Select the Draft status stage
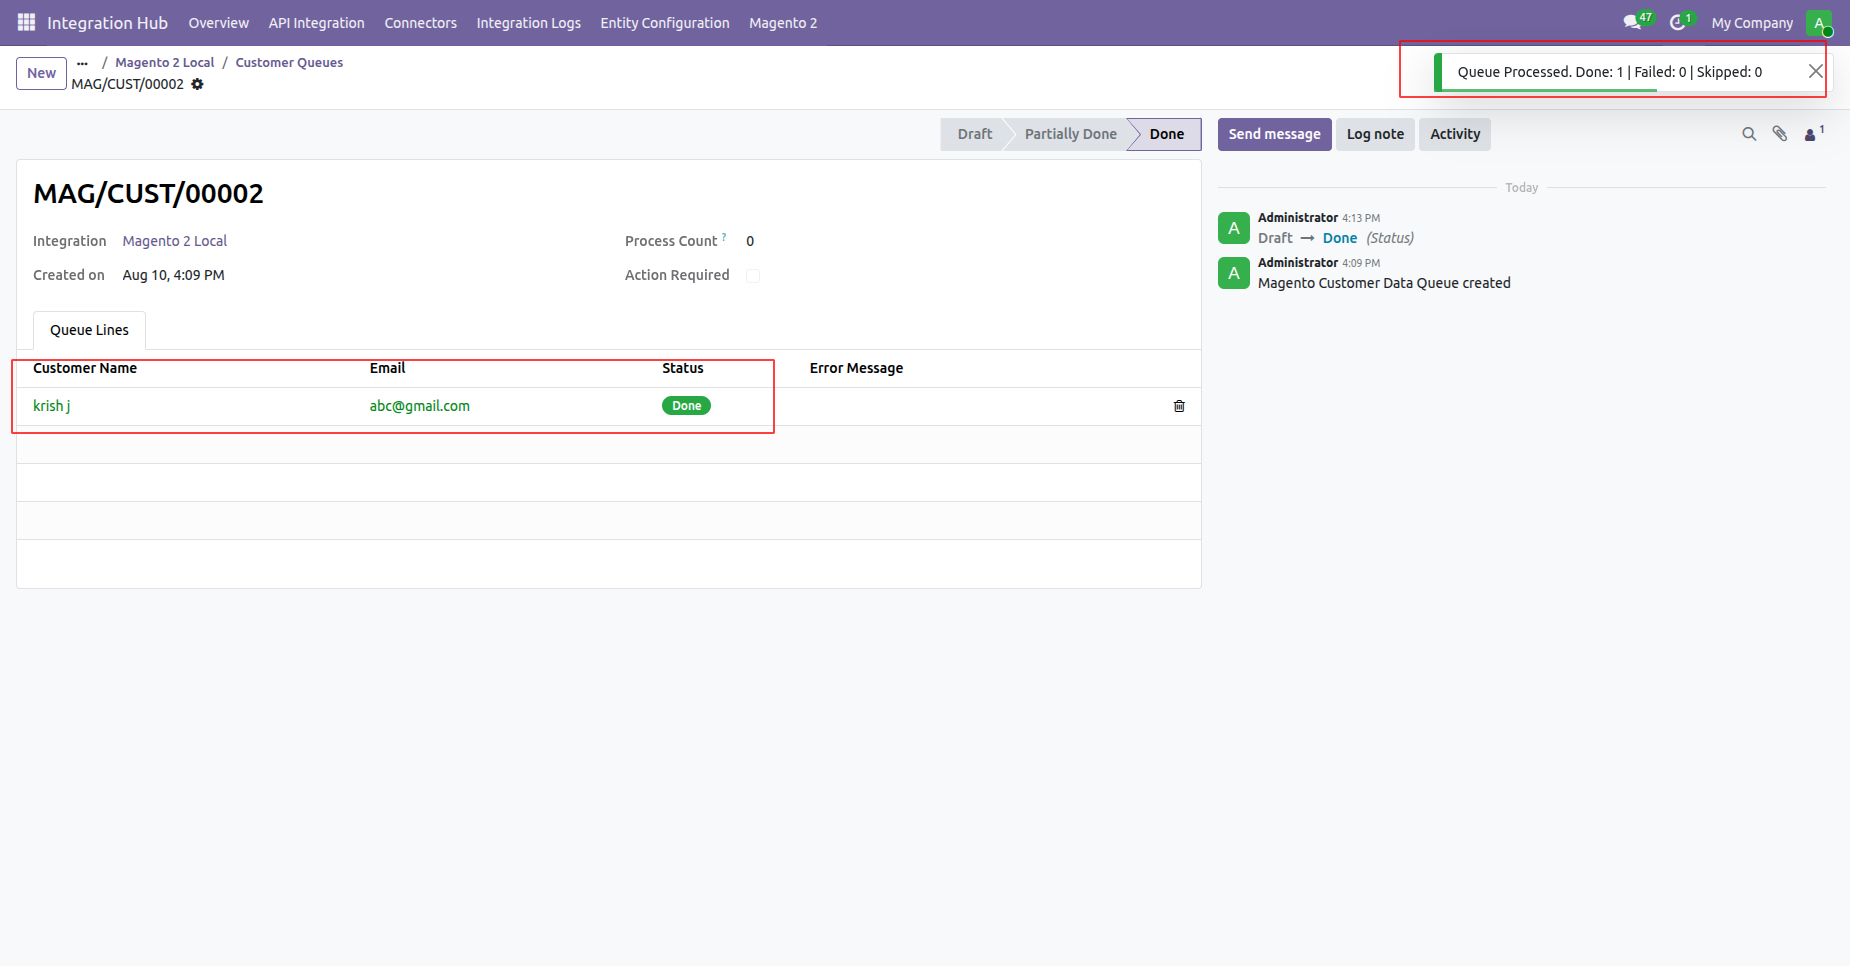This screenshot has height=966, width=1850. 974,134
